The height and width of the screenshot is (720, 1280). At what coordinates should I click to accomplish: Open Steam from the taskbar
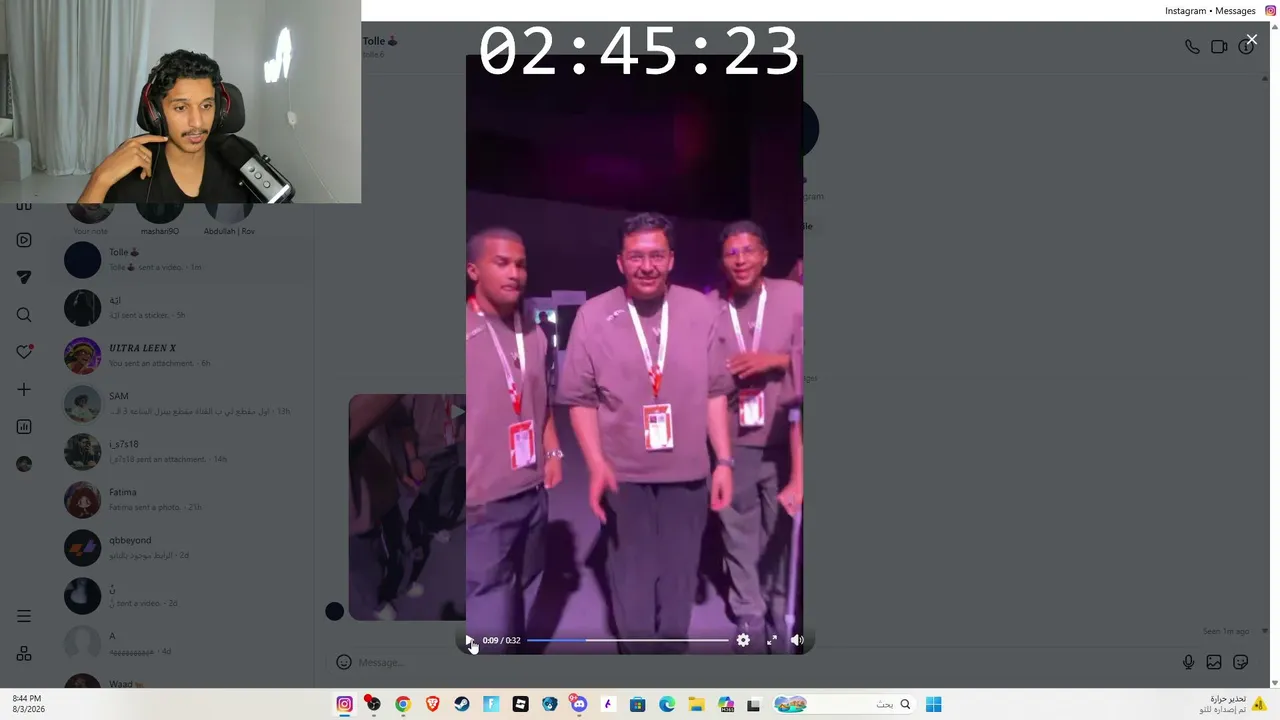[x=461, y=704]
